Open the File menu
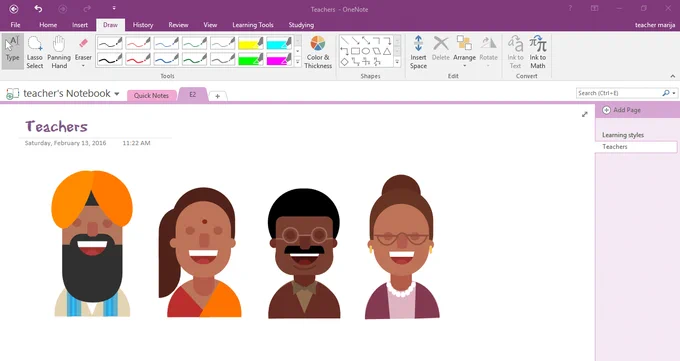 tap(15, 25)
